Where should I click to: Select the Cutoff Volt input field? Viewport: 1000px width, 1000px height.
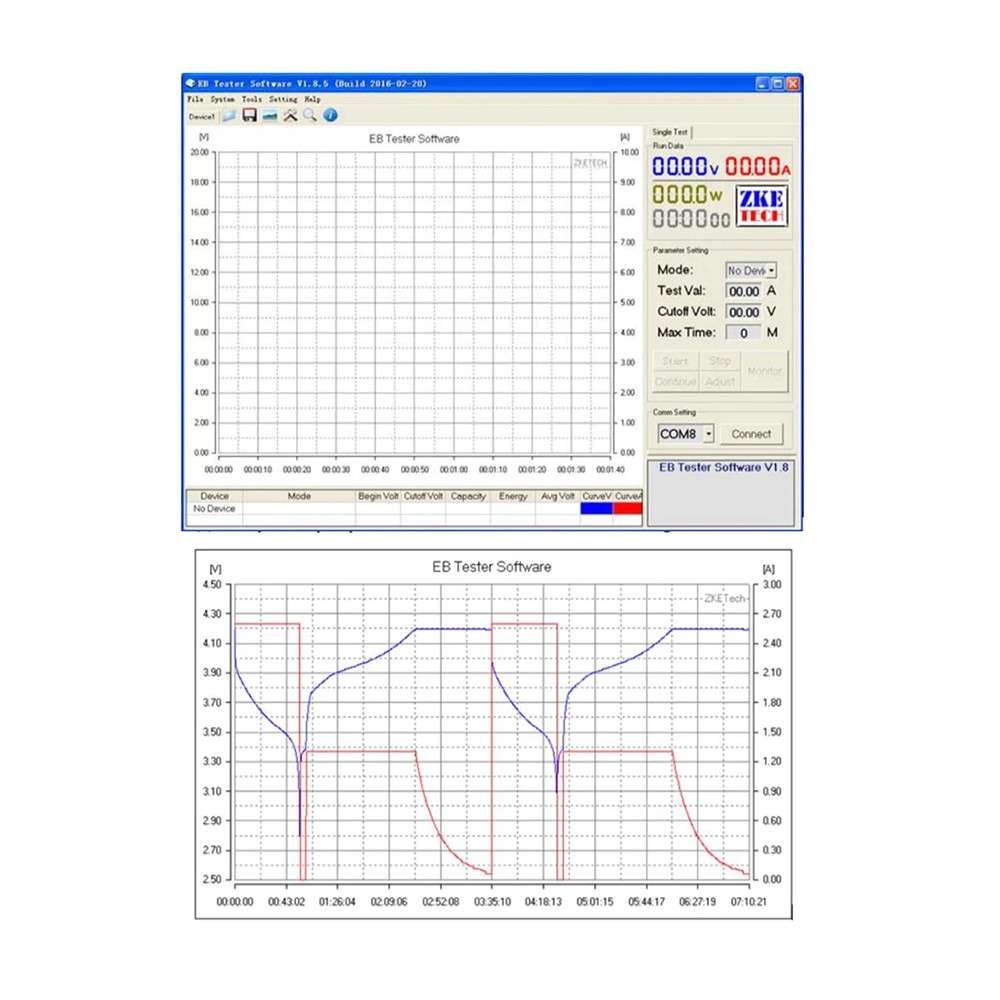[x=744, y=311]
